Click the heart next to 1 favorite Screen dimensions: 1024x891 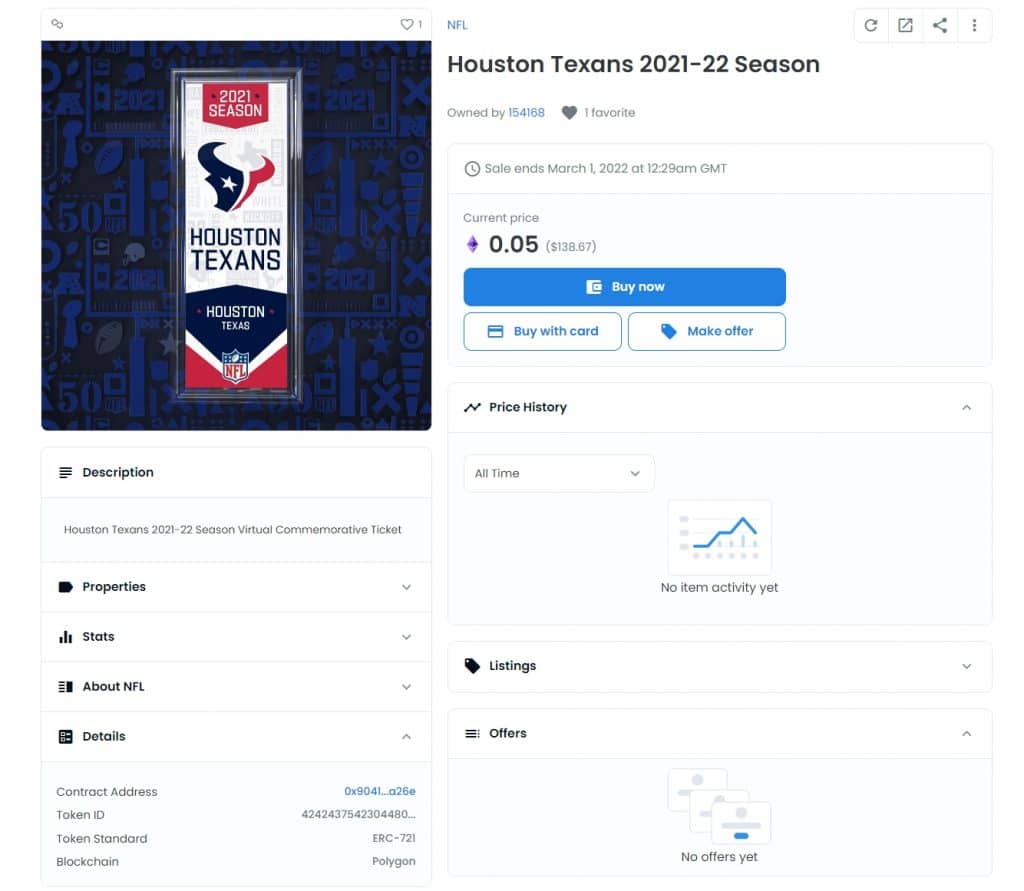click(569, 112)
